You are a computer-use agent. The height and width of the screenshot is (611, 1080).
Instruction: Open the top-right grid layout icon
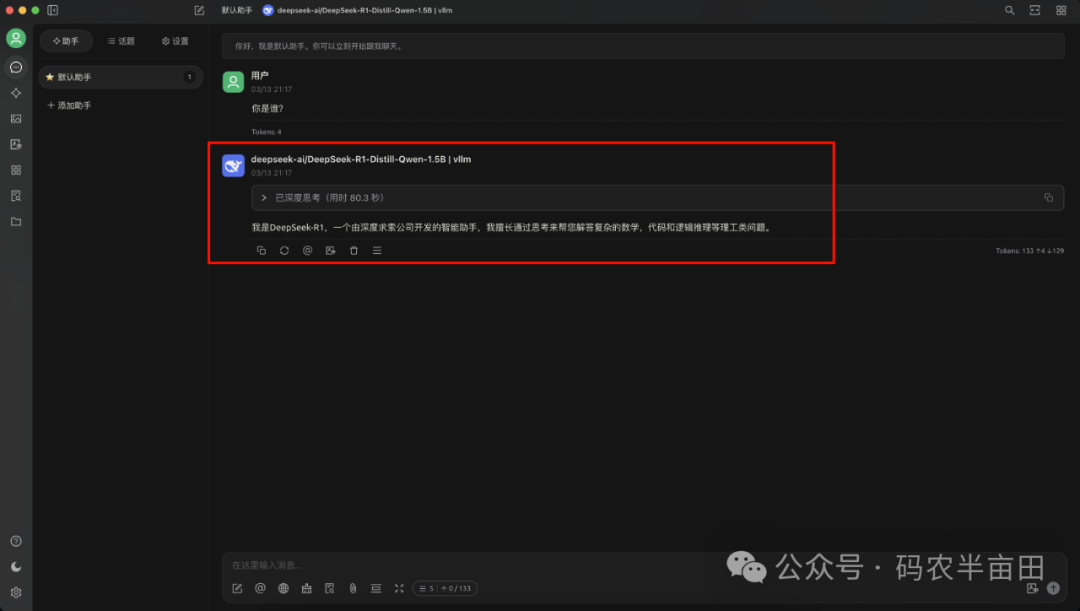(1061, 10)
